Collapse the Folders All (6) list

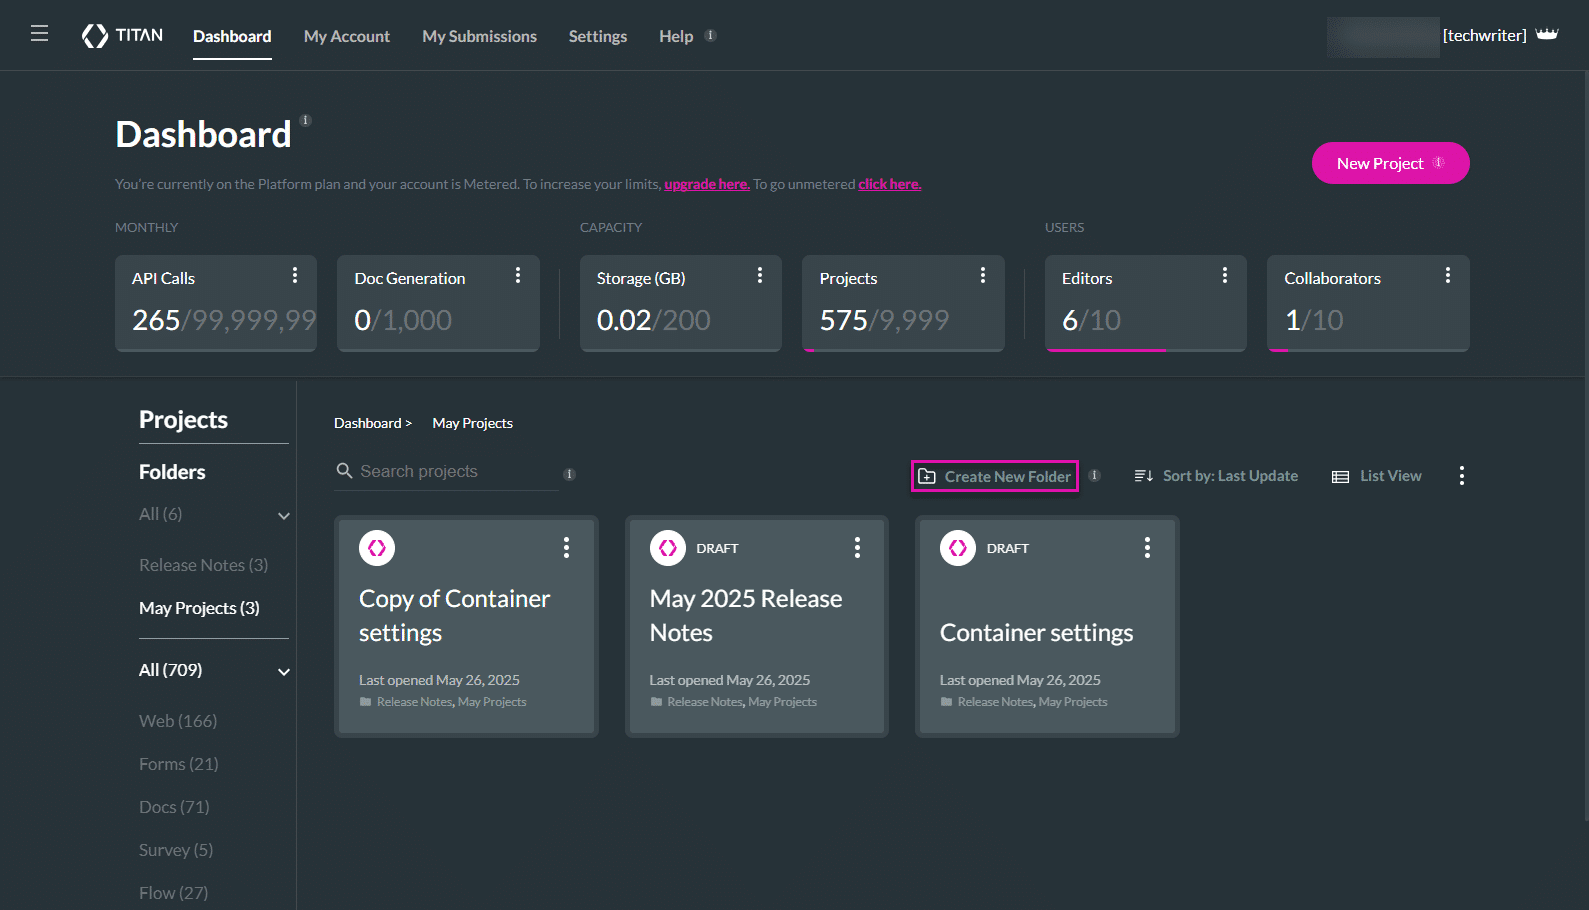(284, 516)
